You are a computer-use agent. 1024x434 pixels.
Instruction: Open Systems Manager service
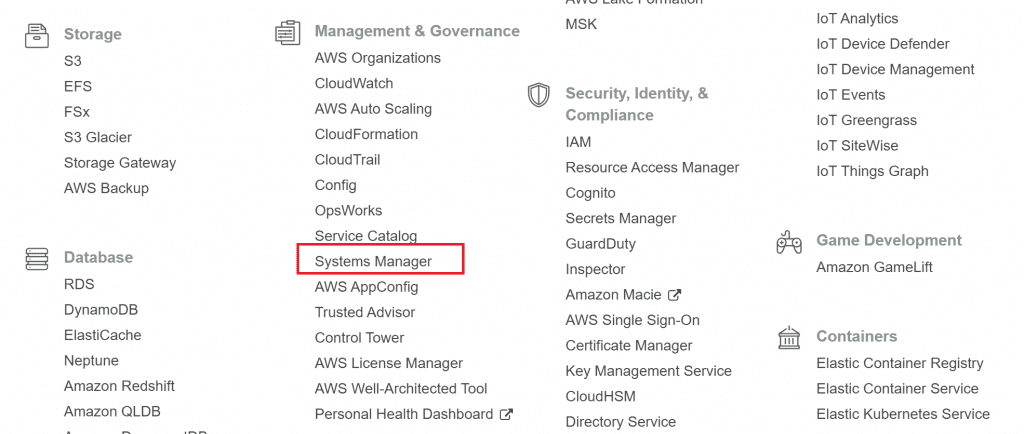[x=373, y=261]
